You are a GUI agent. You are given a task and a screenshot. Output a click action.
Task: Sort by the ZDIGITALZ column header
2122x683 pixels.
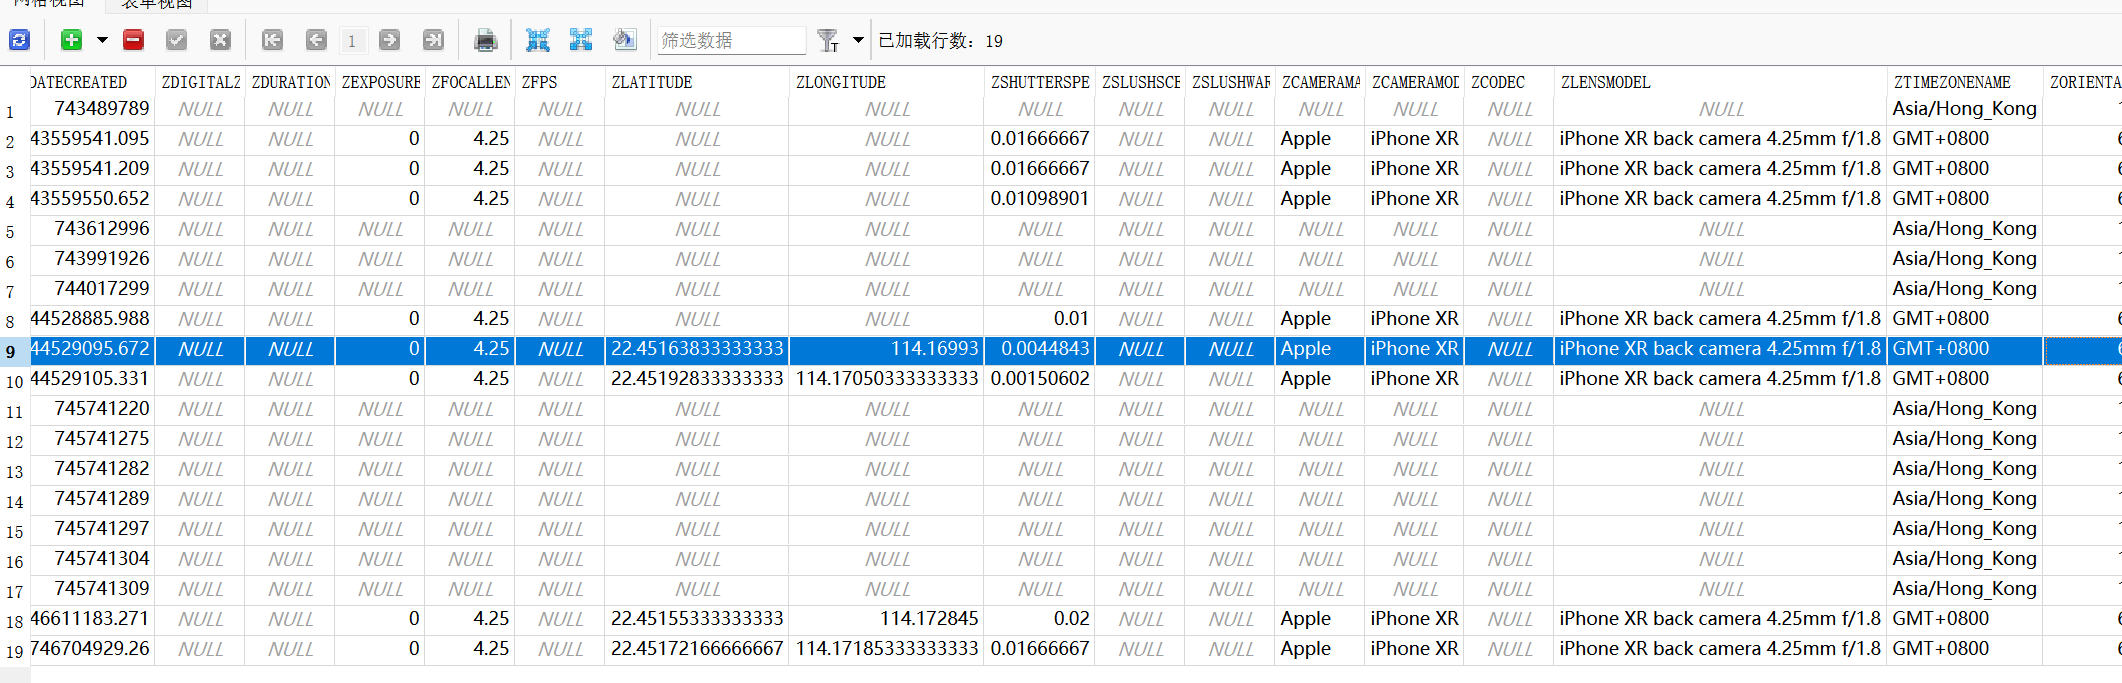pyautogui.click(x=200, y=82)
